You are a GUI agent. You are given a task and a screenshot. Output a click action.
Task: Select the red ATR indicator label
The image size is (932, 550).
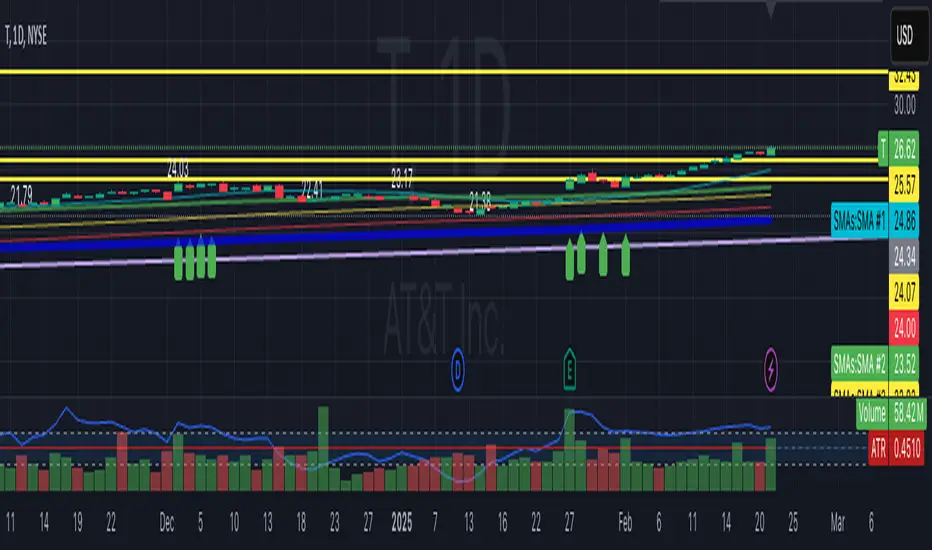(878, 448)
